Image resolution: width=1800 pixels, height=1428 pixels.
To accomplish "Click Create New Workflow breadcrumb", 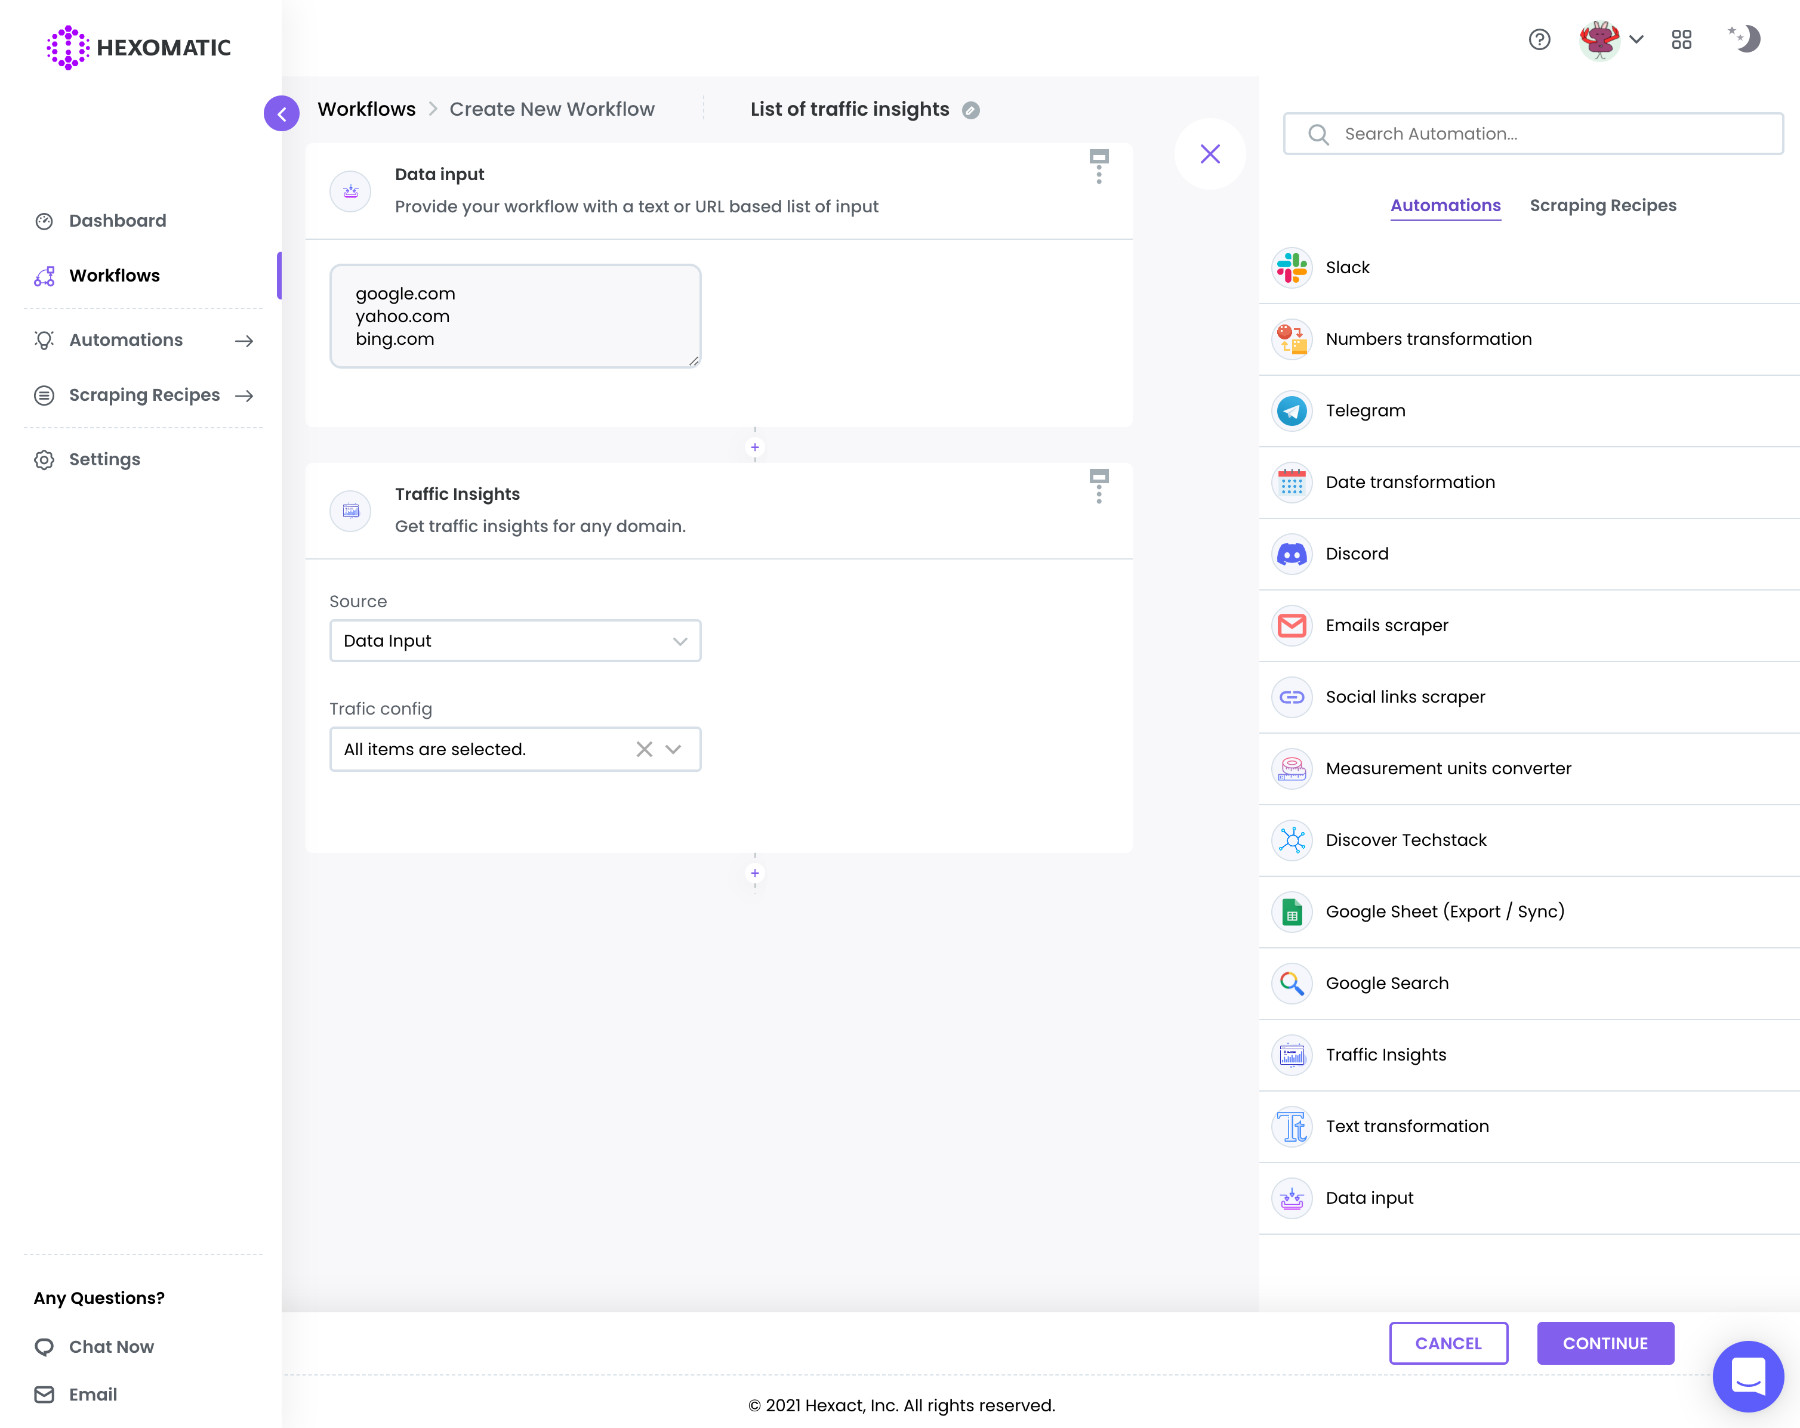I will click(x=552, y=110).
